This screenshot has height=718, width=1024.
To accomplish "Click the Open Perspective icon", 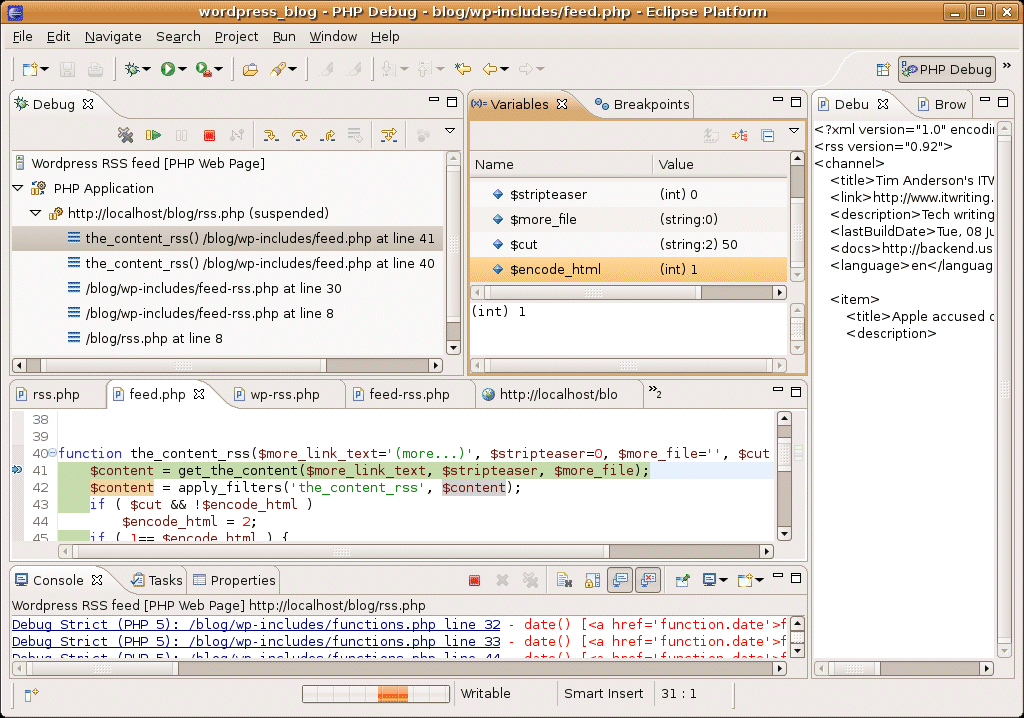I will point(883,69).
